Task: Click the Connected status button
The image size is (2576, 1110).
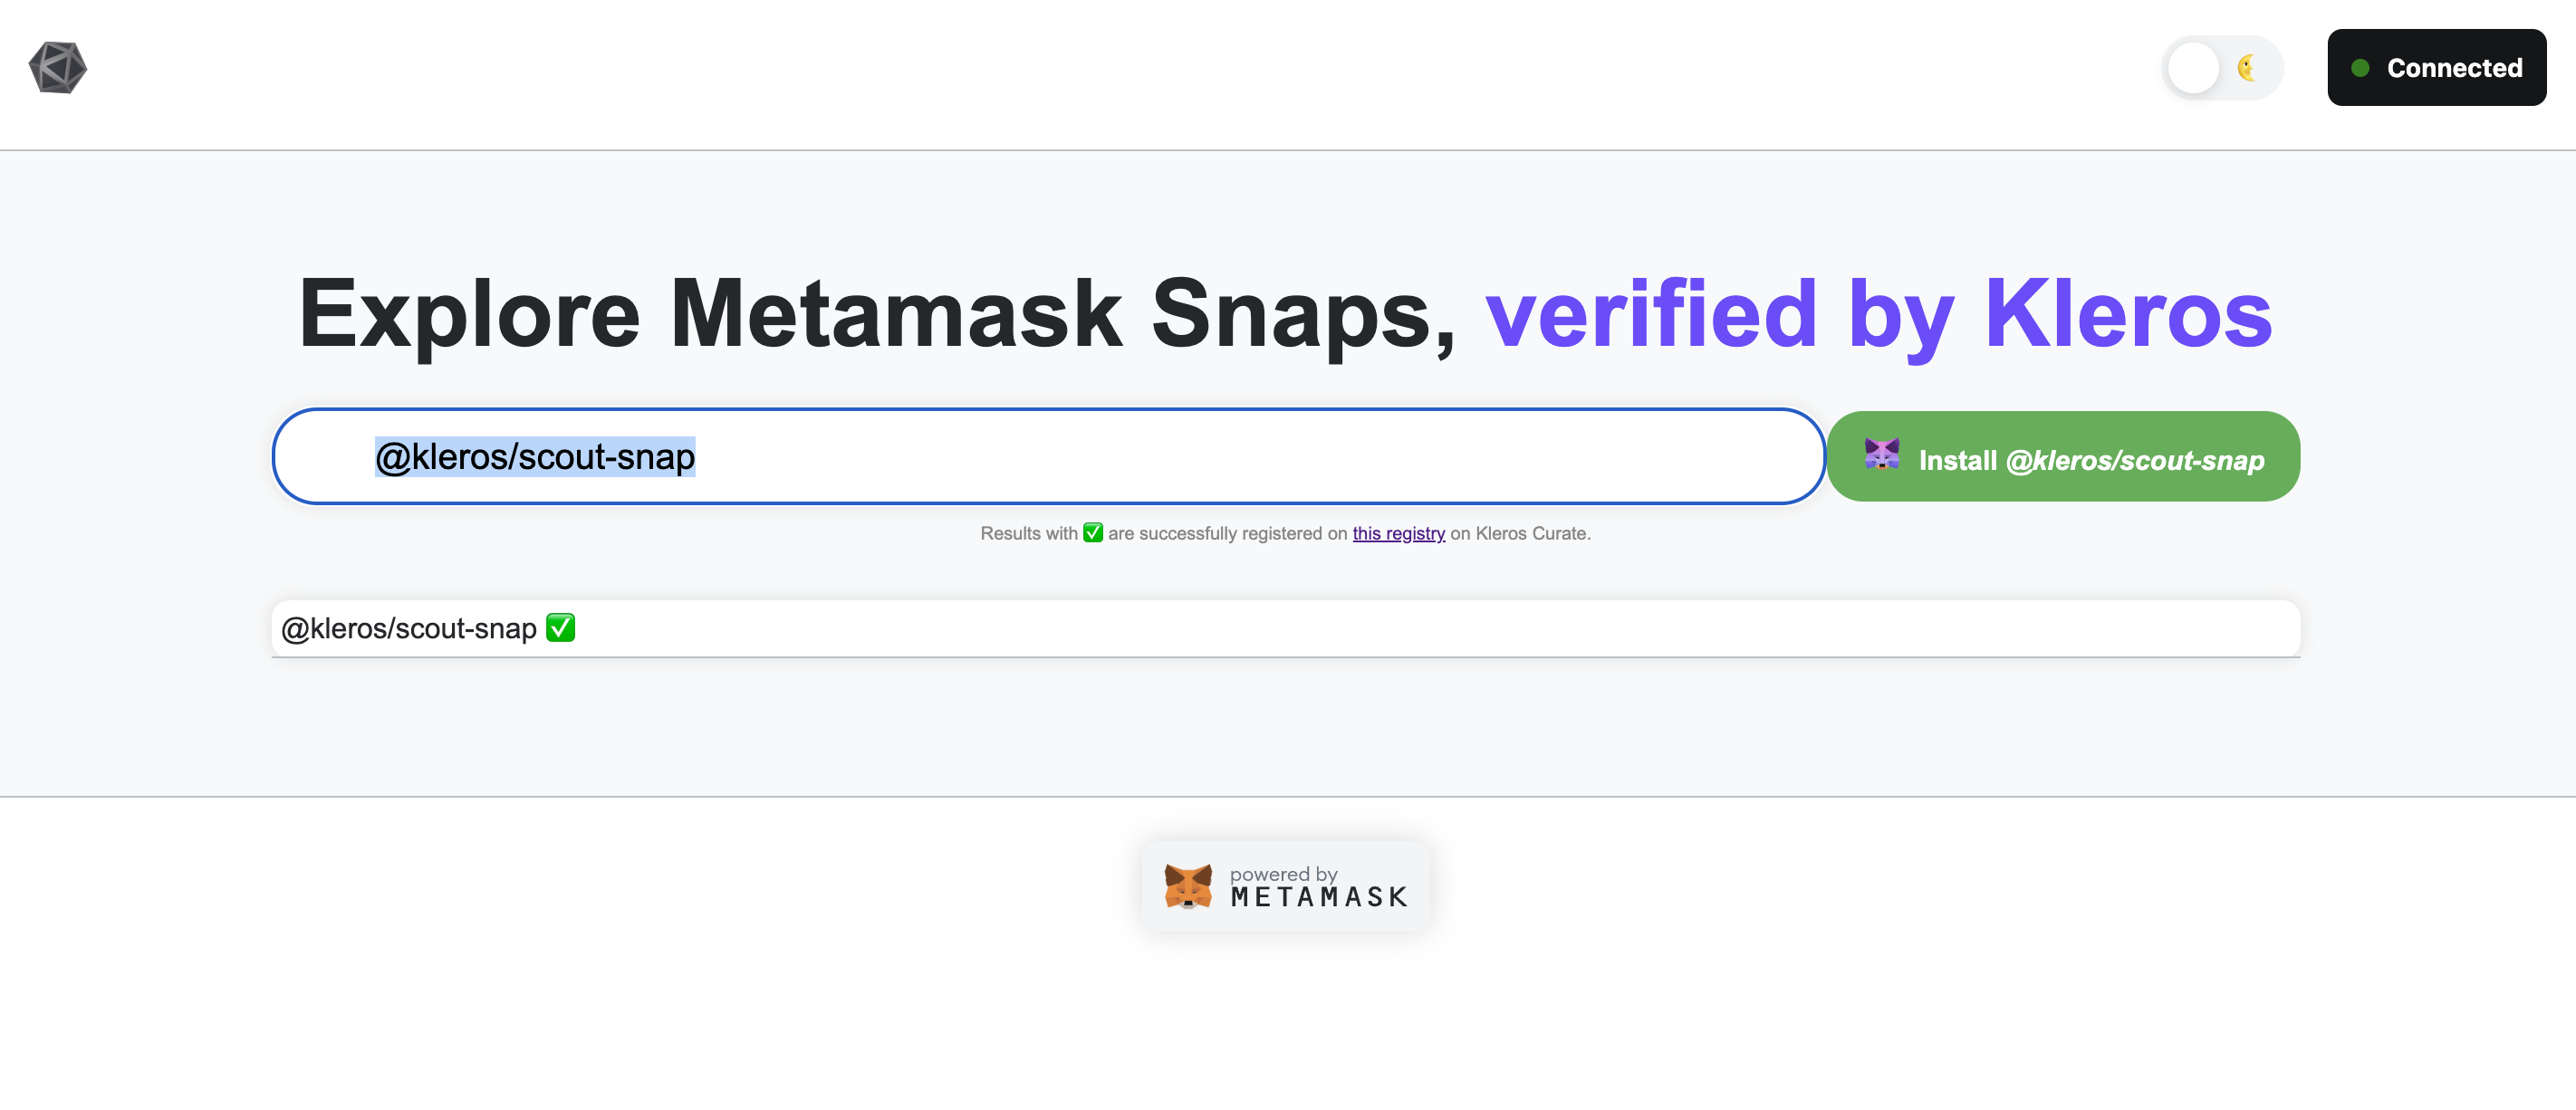Action: pos(2436,68)
